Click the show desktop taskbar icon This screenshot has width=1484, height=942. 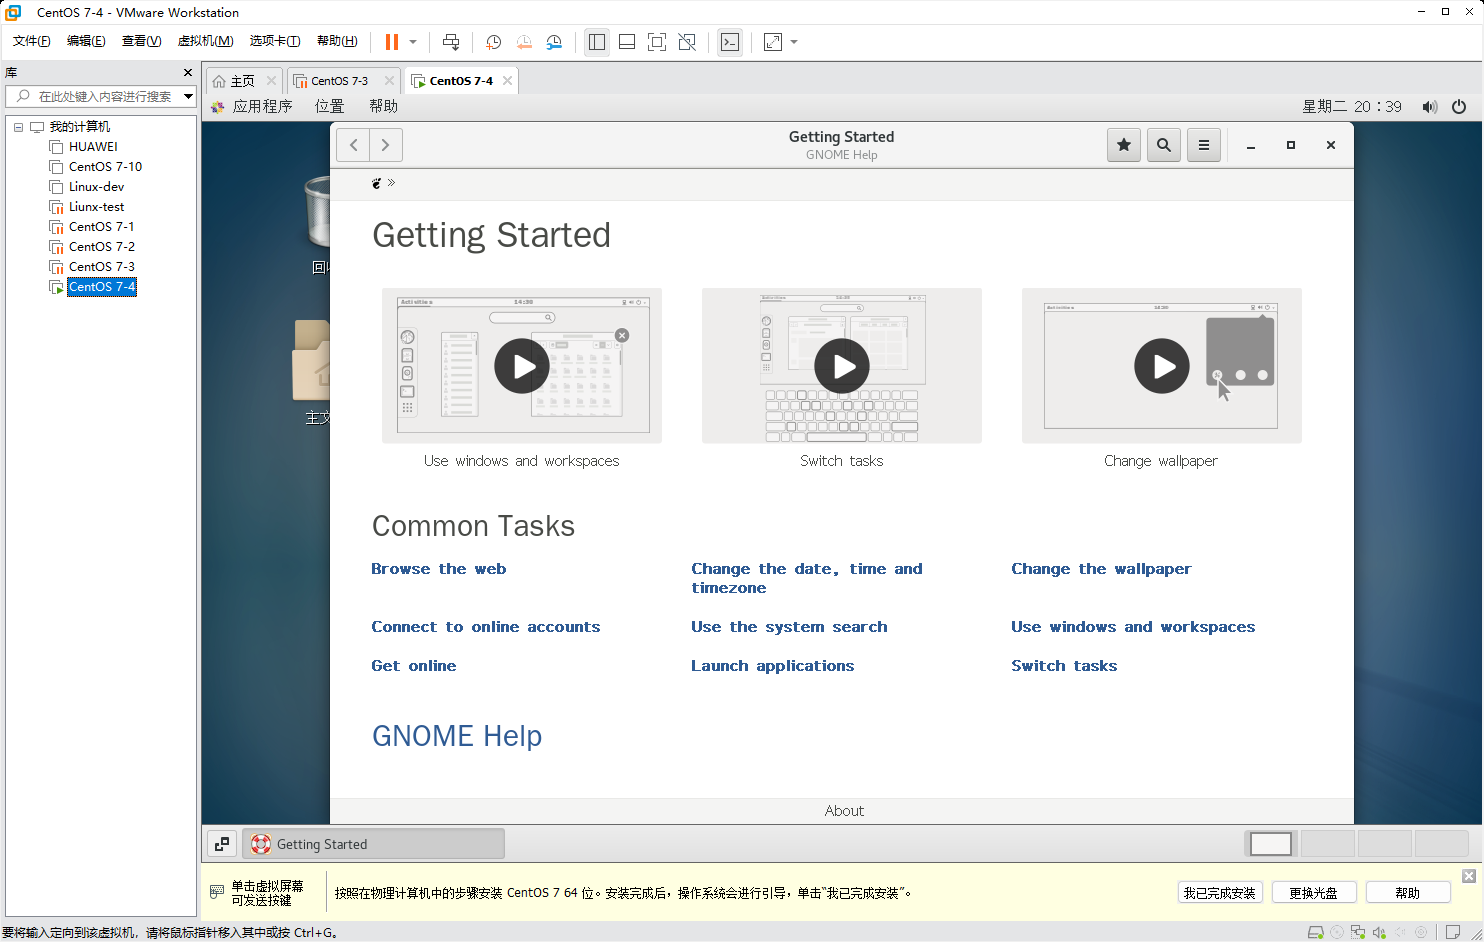point(222,844)
